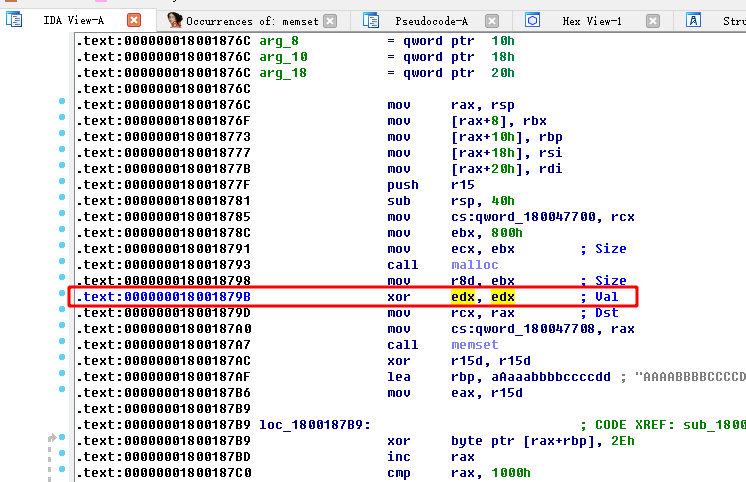This screenshot has height=482, width=746.
Task: Select xor r15d, r15d instruction
Action: click(x=459, y=361)
